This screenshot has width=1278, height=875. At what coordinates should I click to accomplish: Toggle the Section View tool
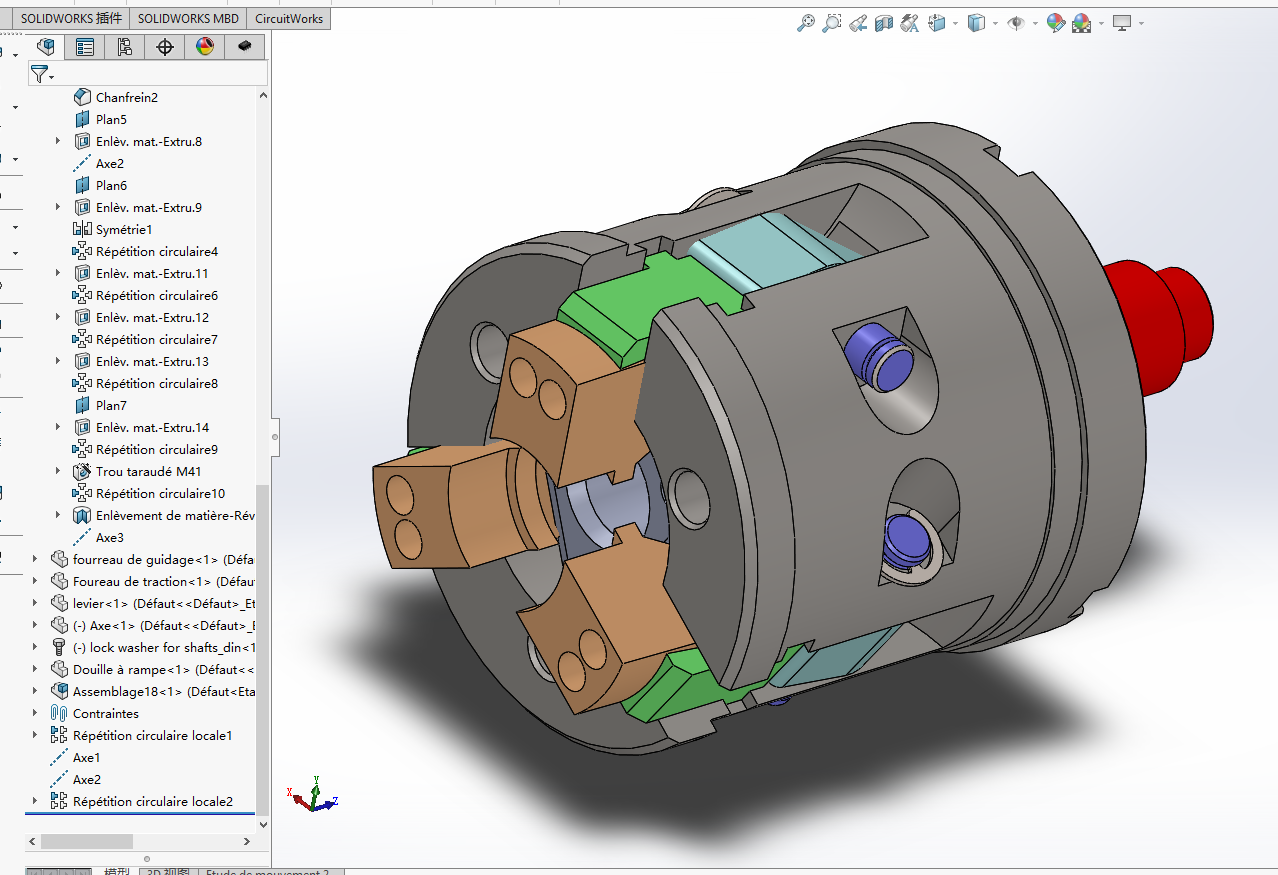point(884,23)
